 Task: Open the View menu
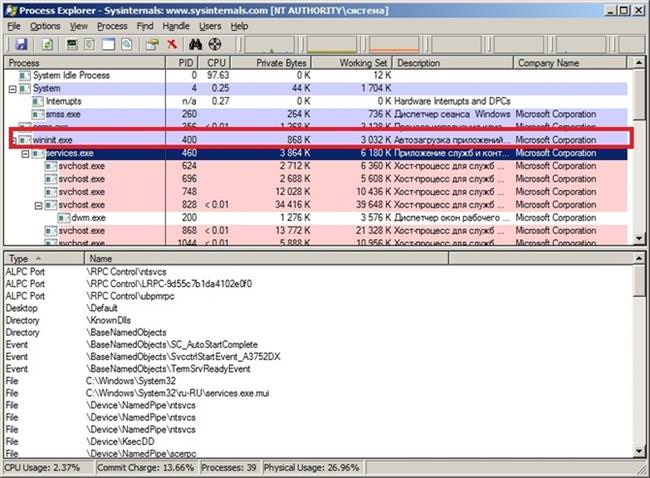tap(79, 26)
